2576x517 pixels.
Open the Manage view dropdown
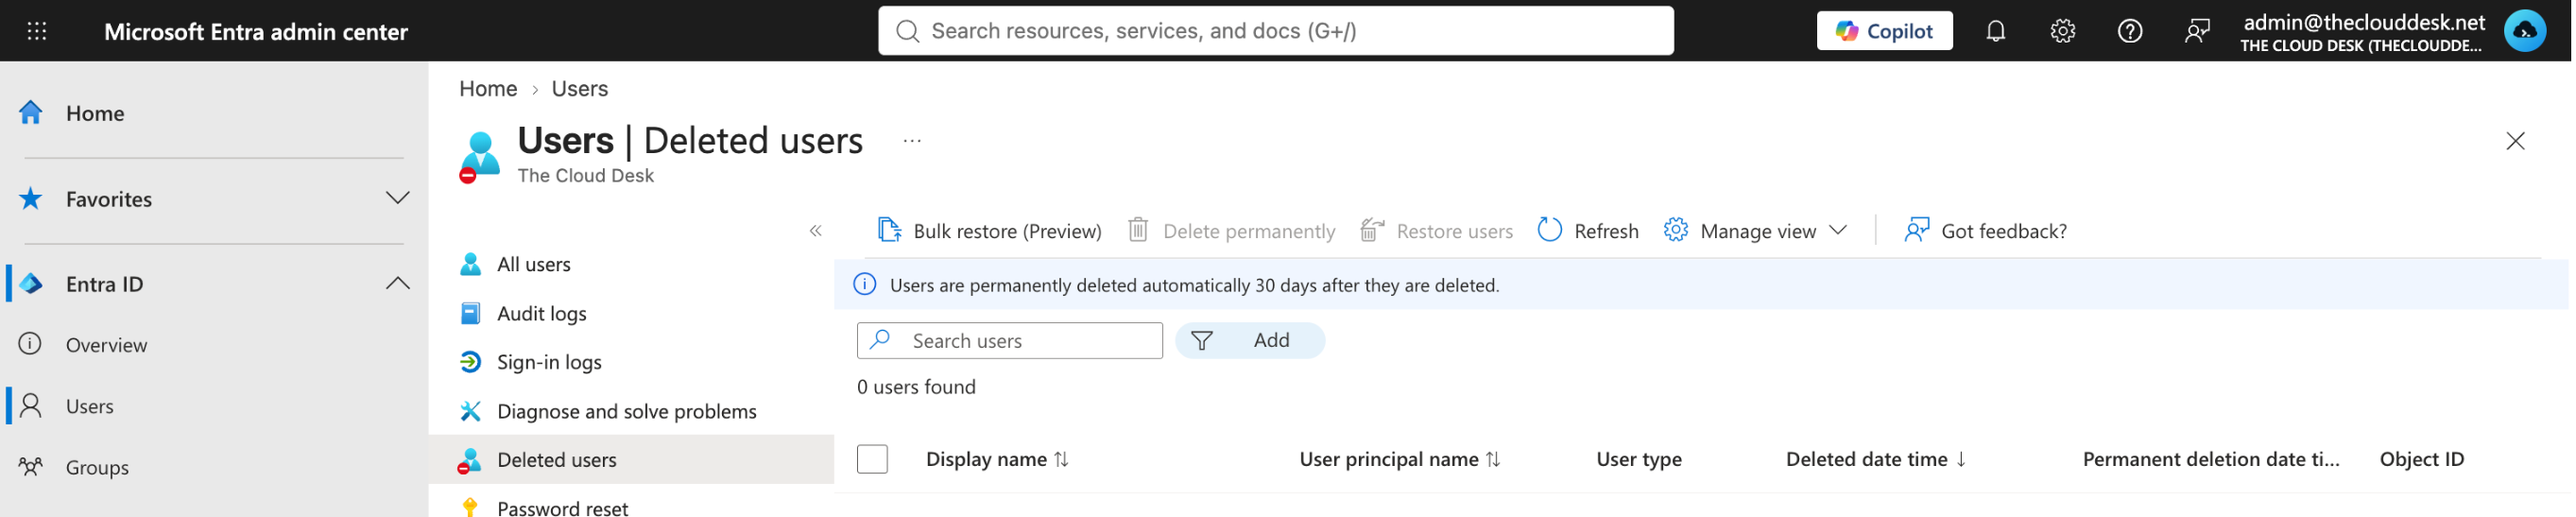(x=1755, y=231)
